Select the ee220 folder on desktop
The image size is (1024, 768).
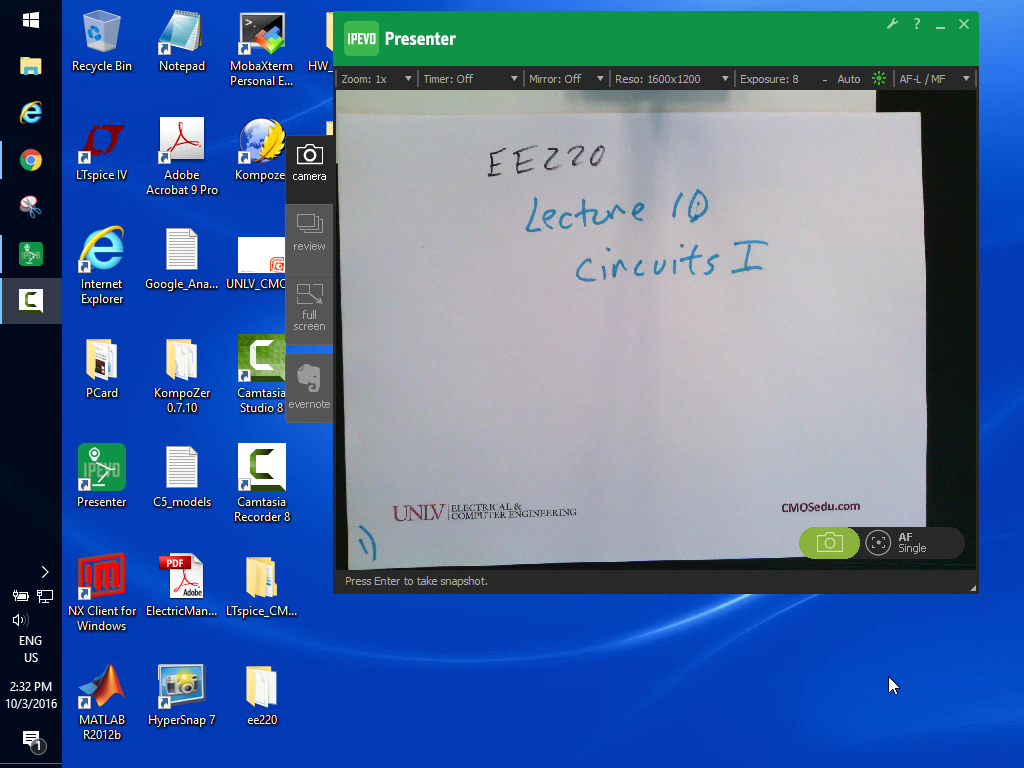pyautogui.click(x=261, y=696)
